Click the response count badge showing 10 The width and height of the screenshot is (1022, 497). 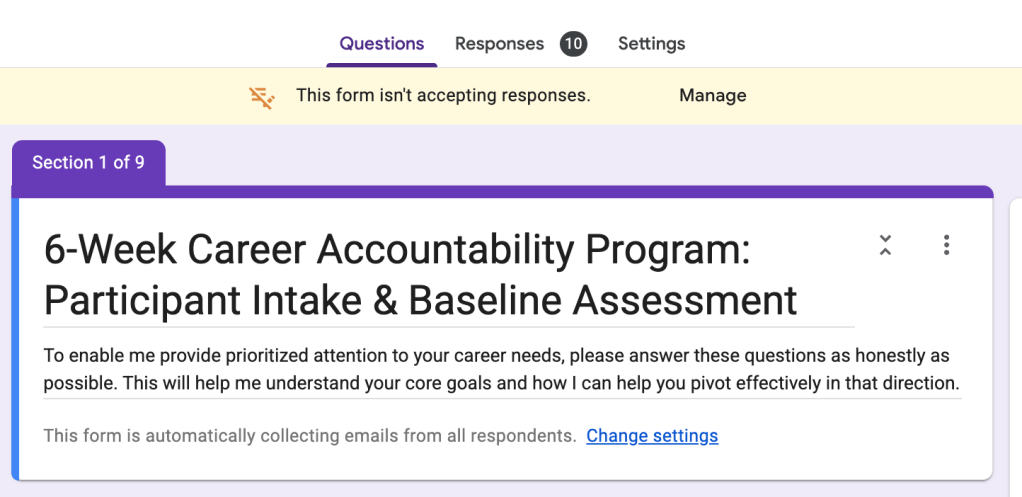pos(573,44)
